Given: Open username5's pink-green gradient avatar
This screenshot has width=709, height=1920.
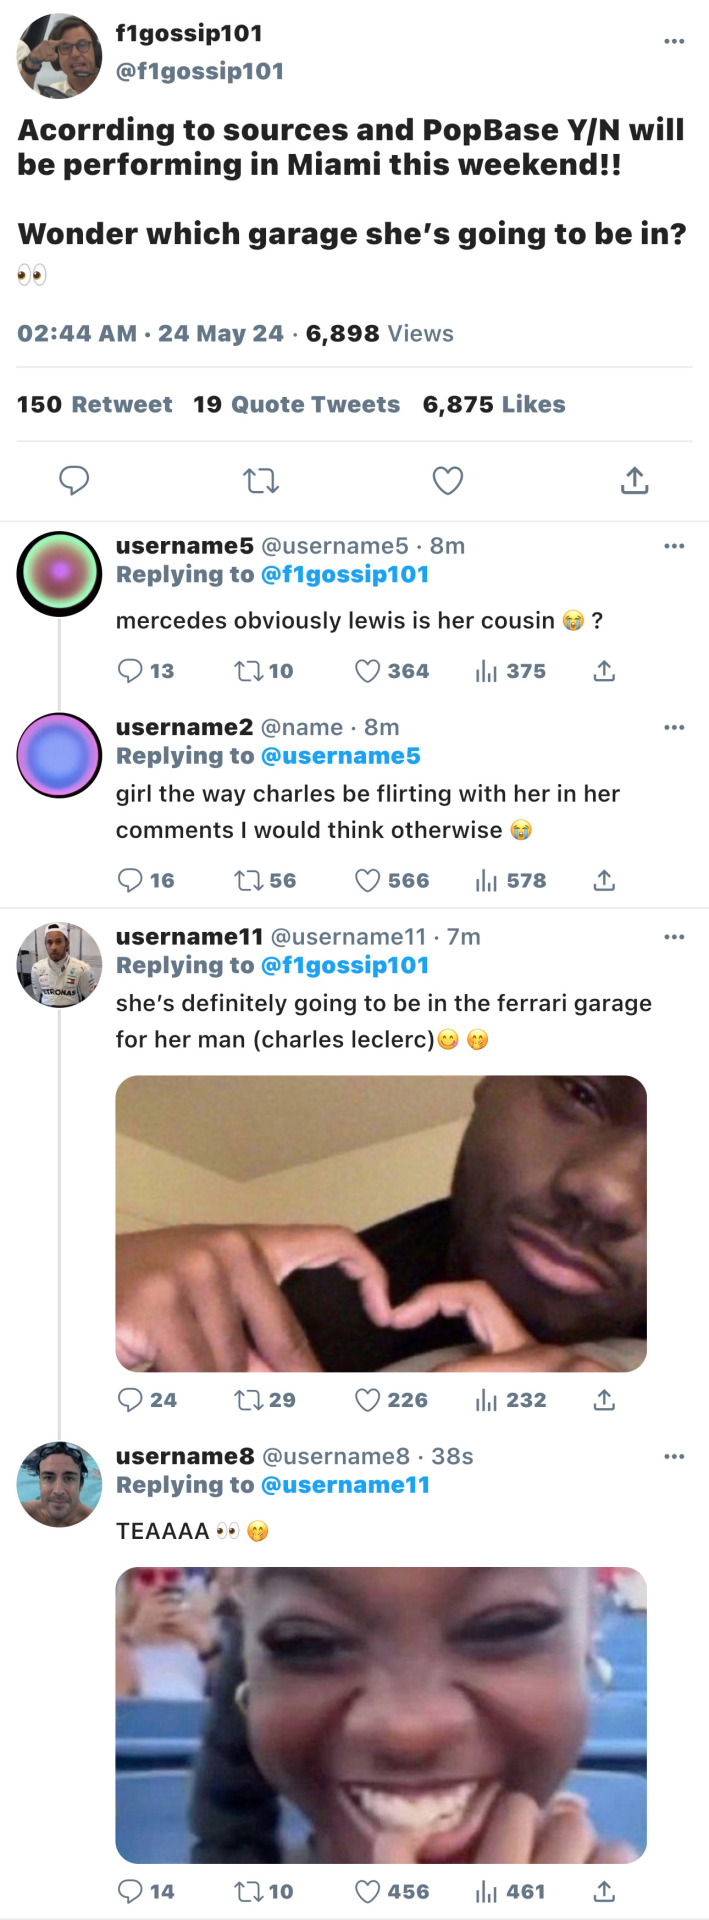Looking at the screenshot, I should (x=59, y=574).
